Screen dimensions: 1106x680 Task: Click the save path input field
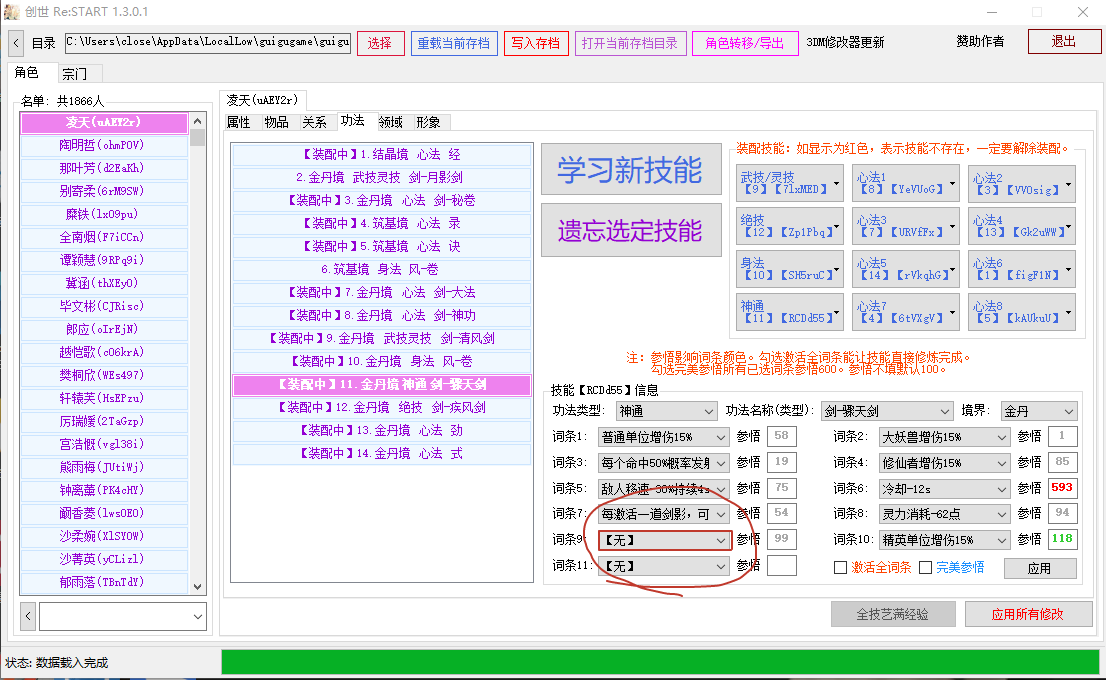208,42
